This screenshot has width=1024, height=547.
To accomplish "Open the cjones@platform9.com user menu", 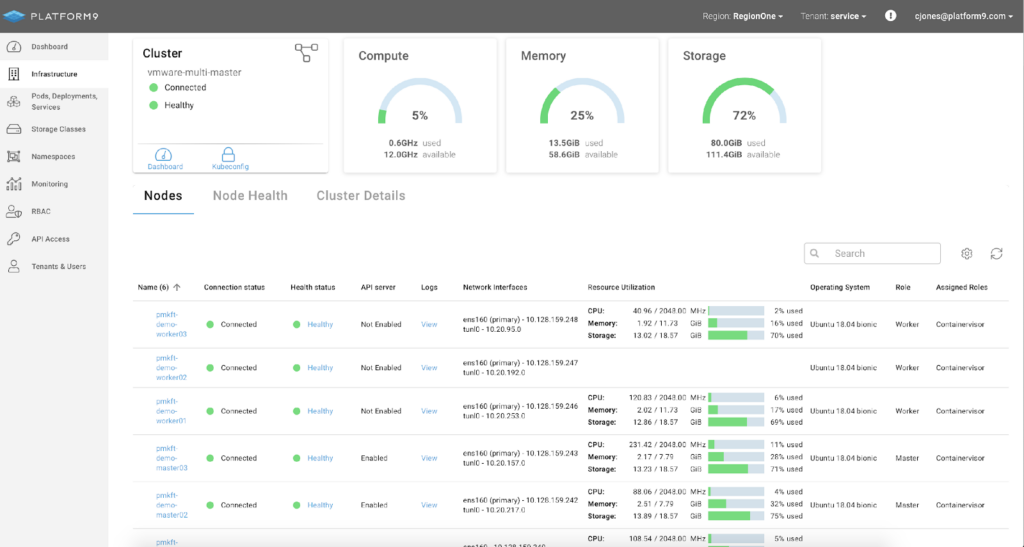I will point(964,16).
